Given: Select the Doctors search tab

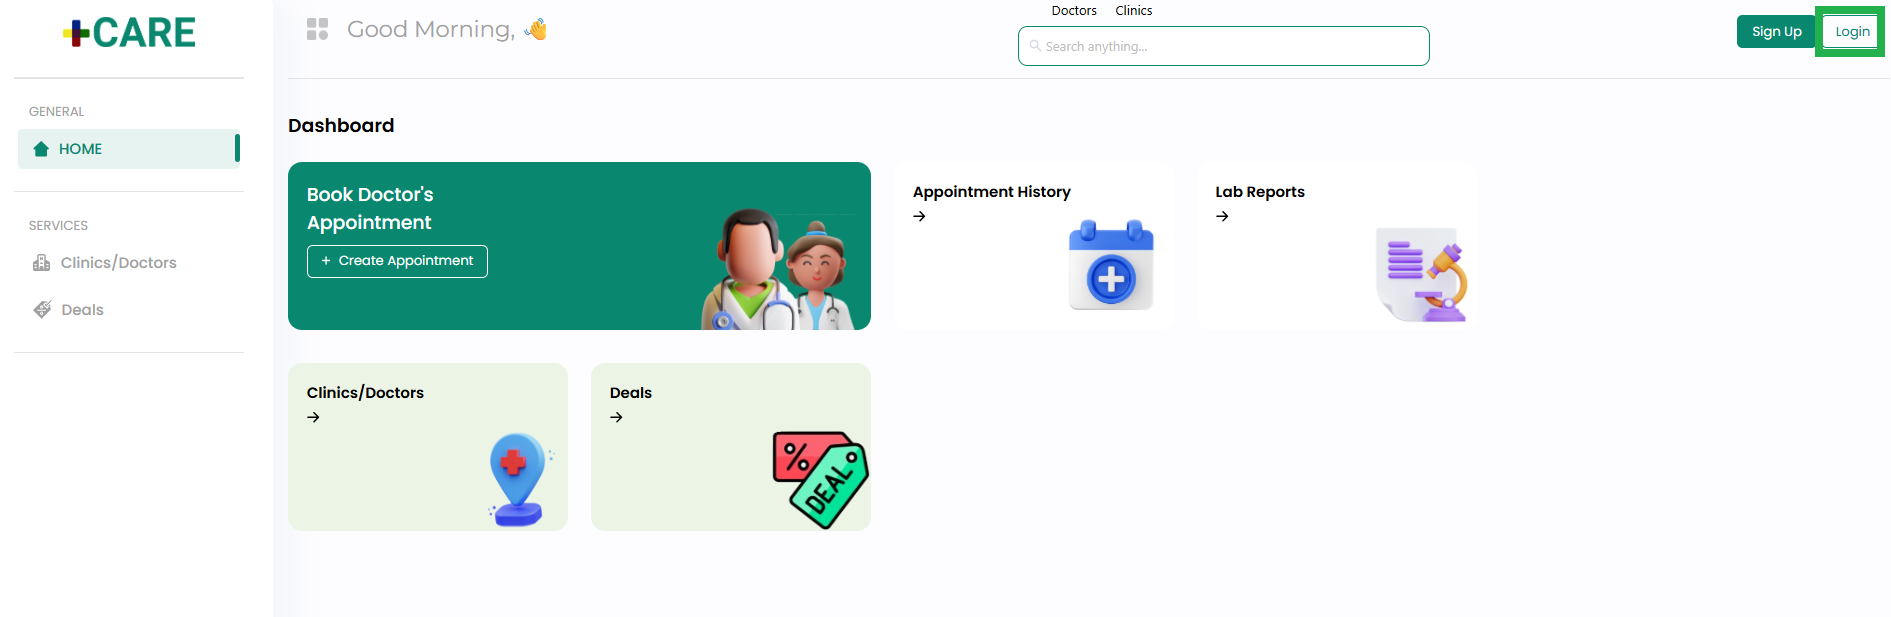Looking at the screenshot, I should [x=1074, y=11].
